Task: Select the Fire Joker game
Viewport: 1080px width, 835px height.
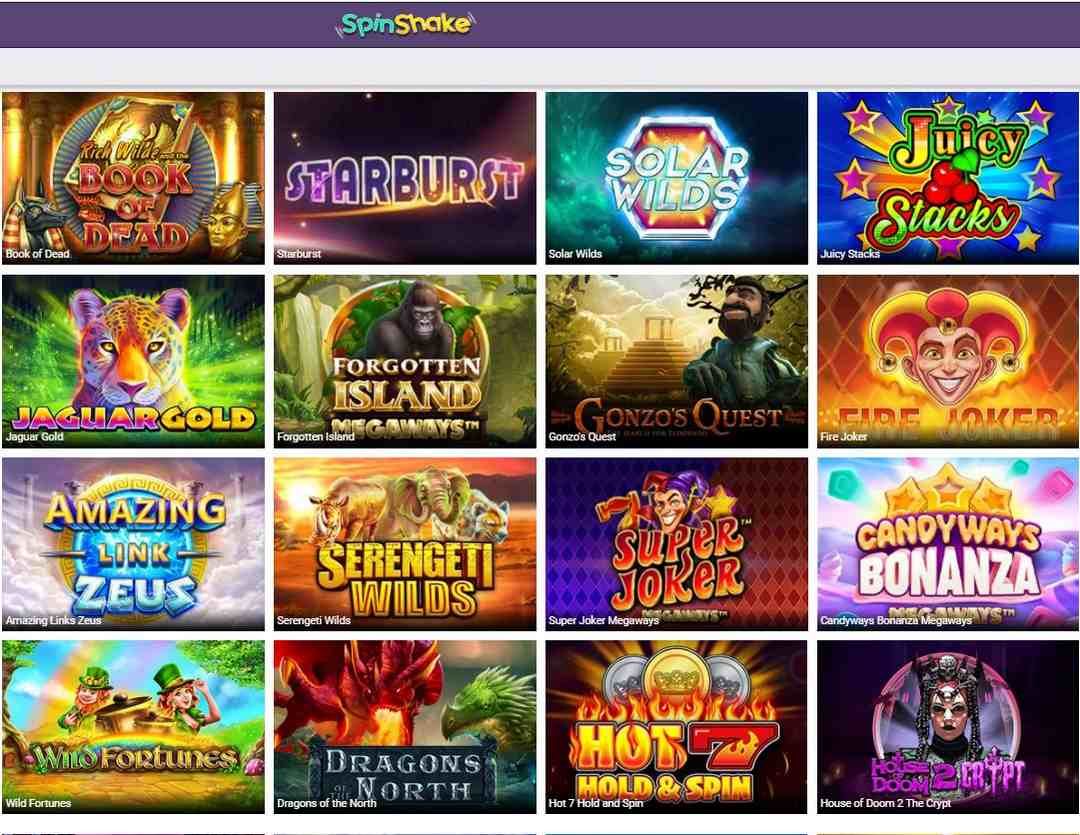Action: tap(948, 361)
